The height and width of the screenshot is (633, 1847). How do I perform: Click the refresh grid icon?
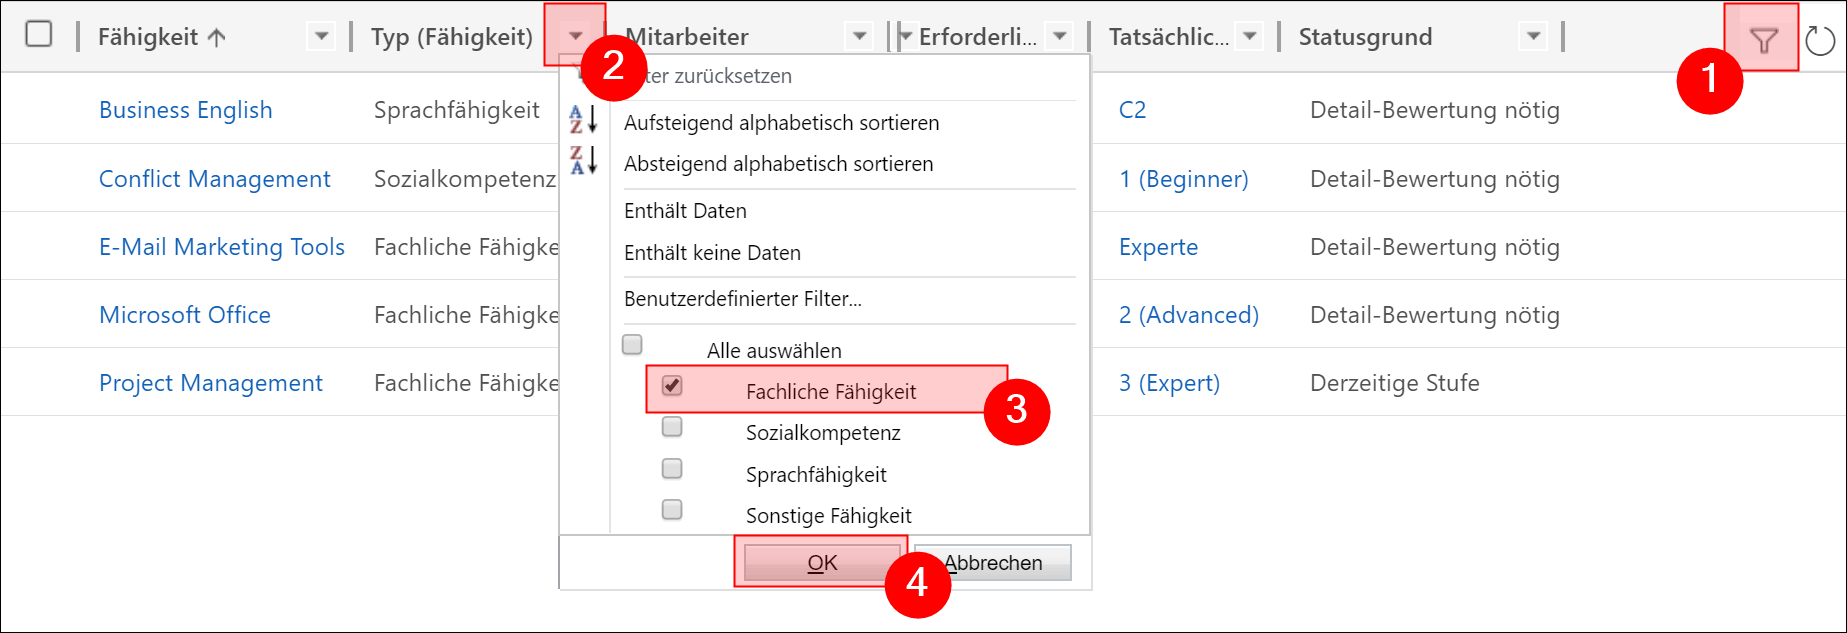[1820, 41]
